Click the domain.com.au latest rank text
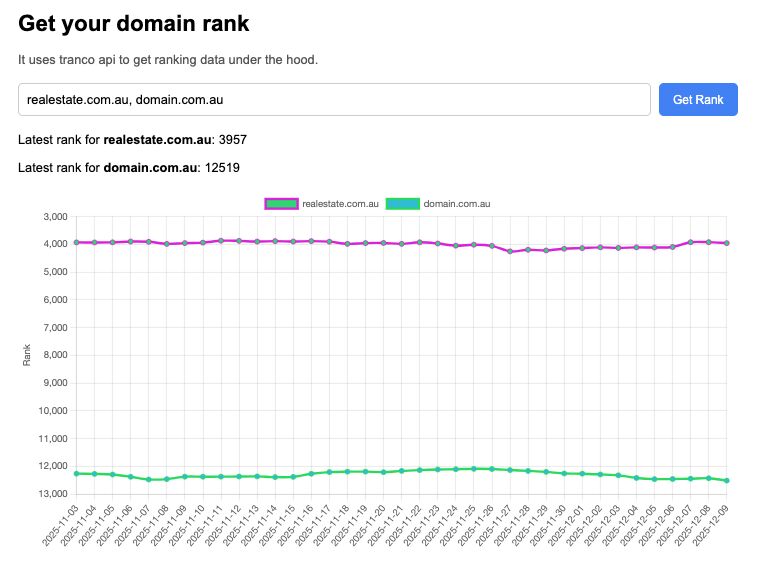763x568 pixels. [128, 167]
